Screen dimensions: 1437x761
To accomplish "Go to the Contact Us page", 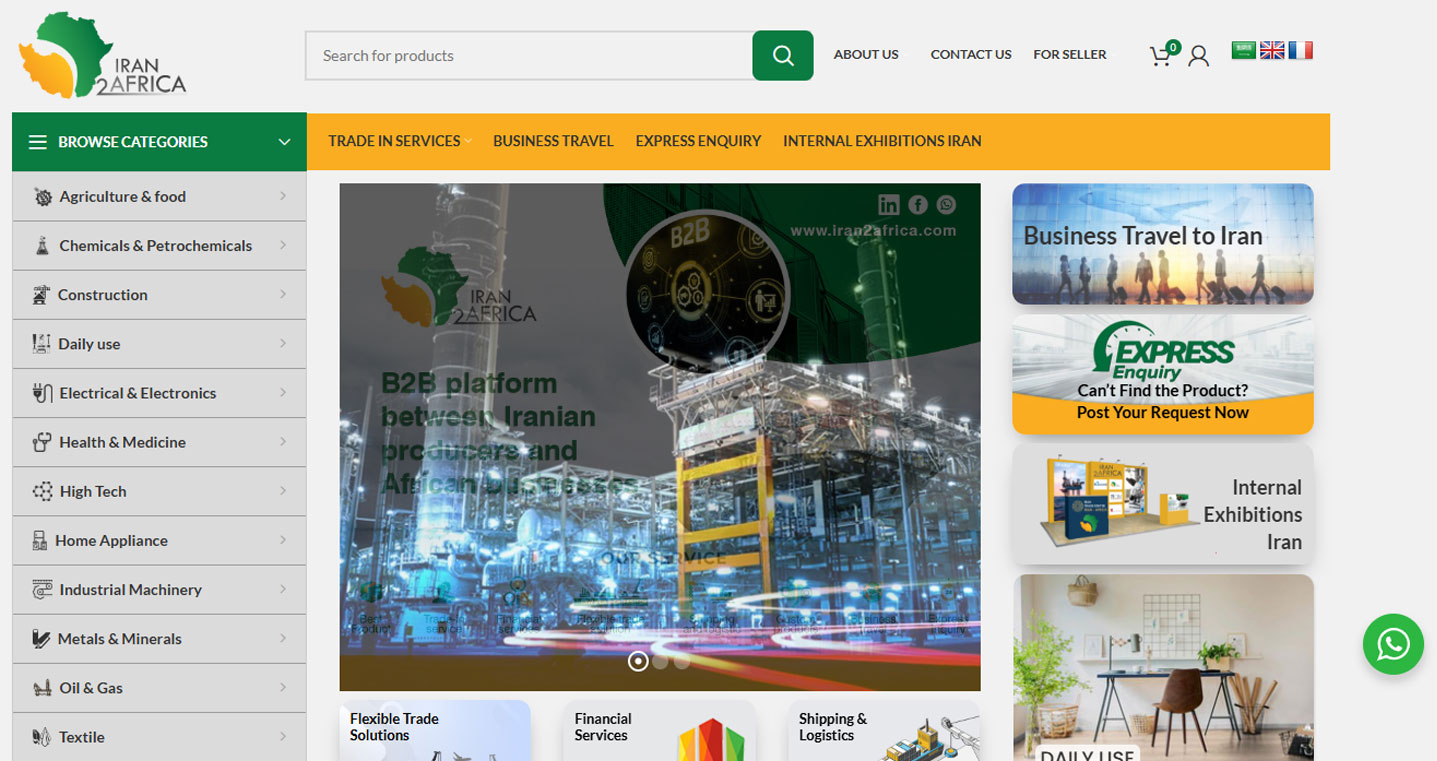I will pos(971,55).
